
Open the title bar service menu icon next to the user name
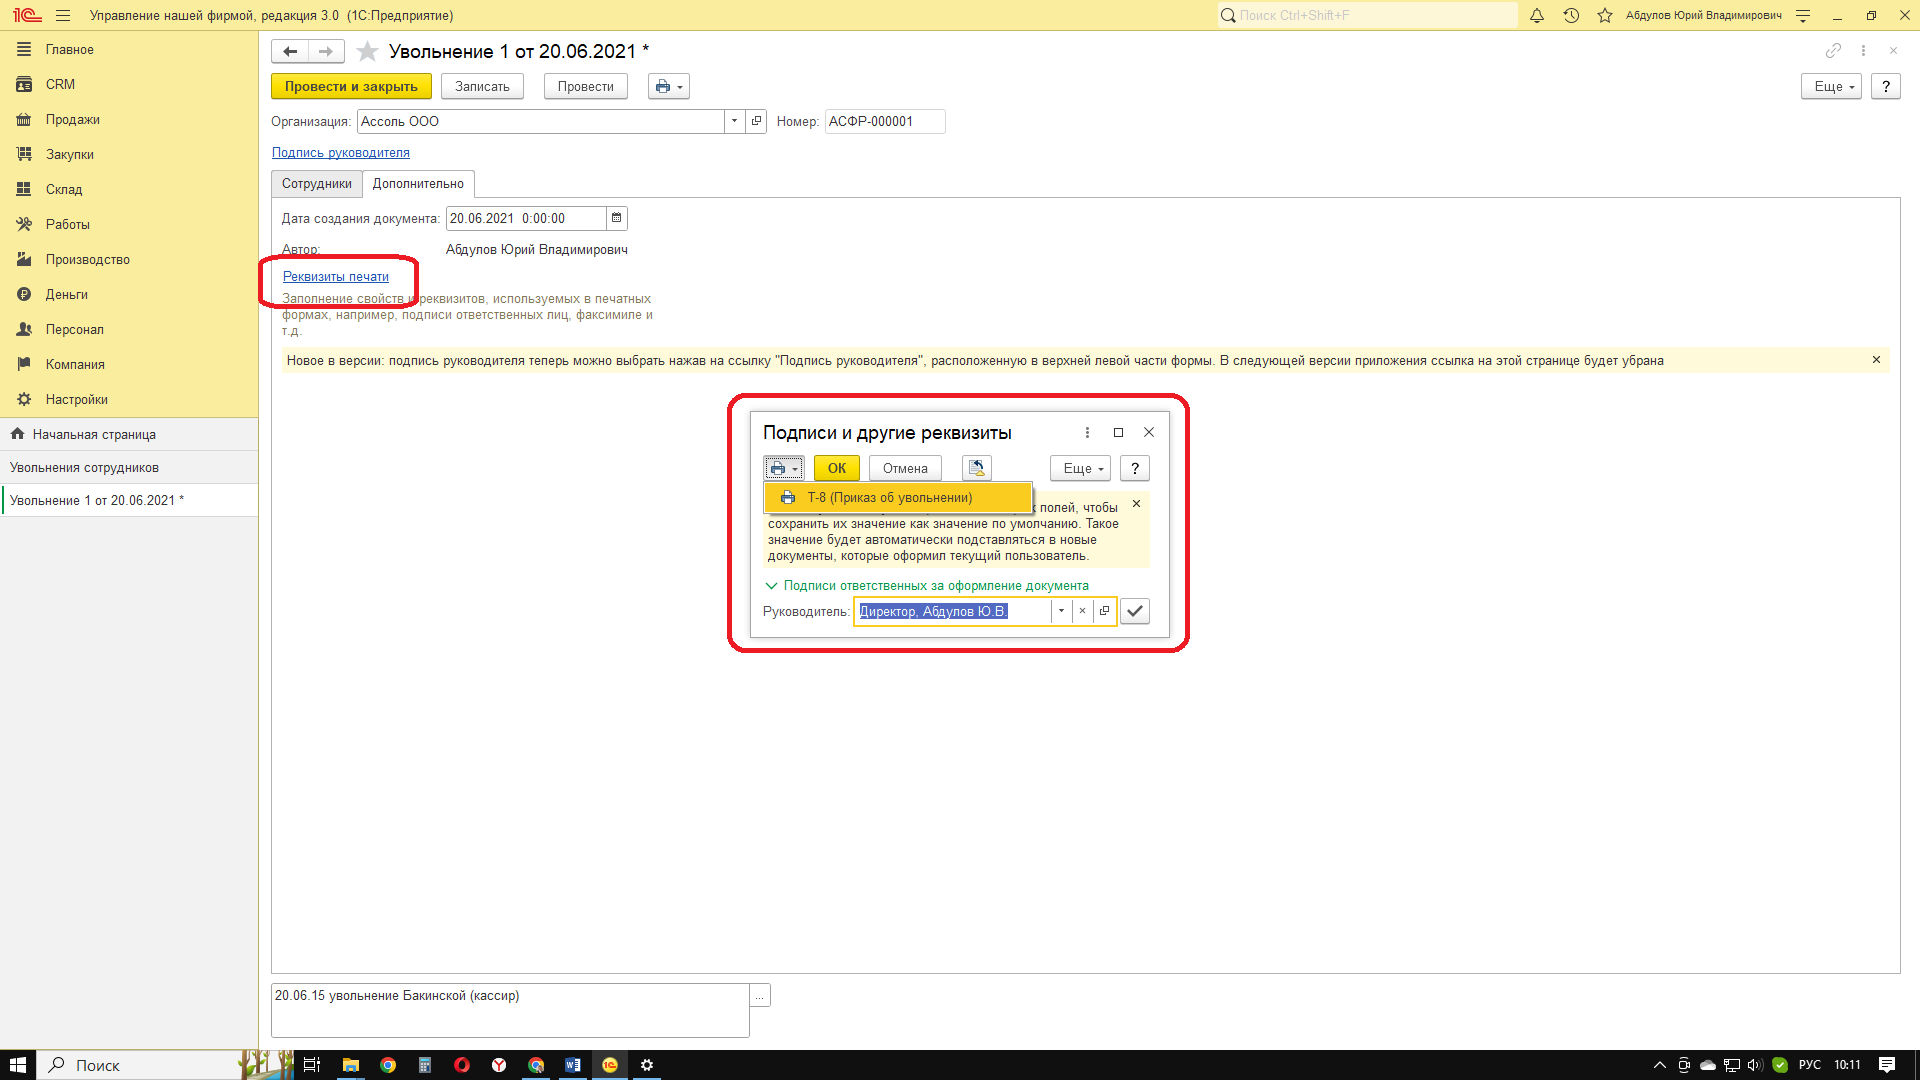point(1803,15)
